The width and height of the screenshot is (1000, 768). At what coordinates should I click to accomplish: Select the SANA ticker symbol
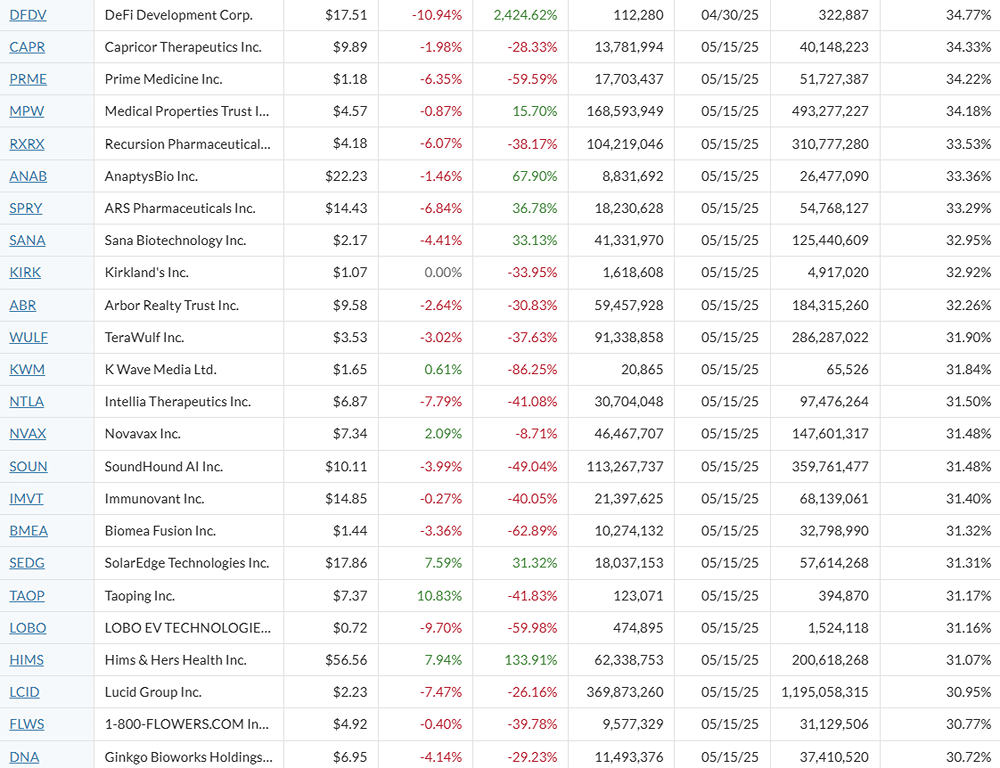pyautogui.click(x=27, y=240)
